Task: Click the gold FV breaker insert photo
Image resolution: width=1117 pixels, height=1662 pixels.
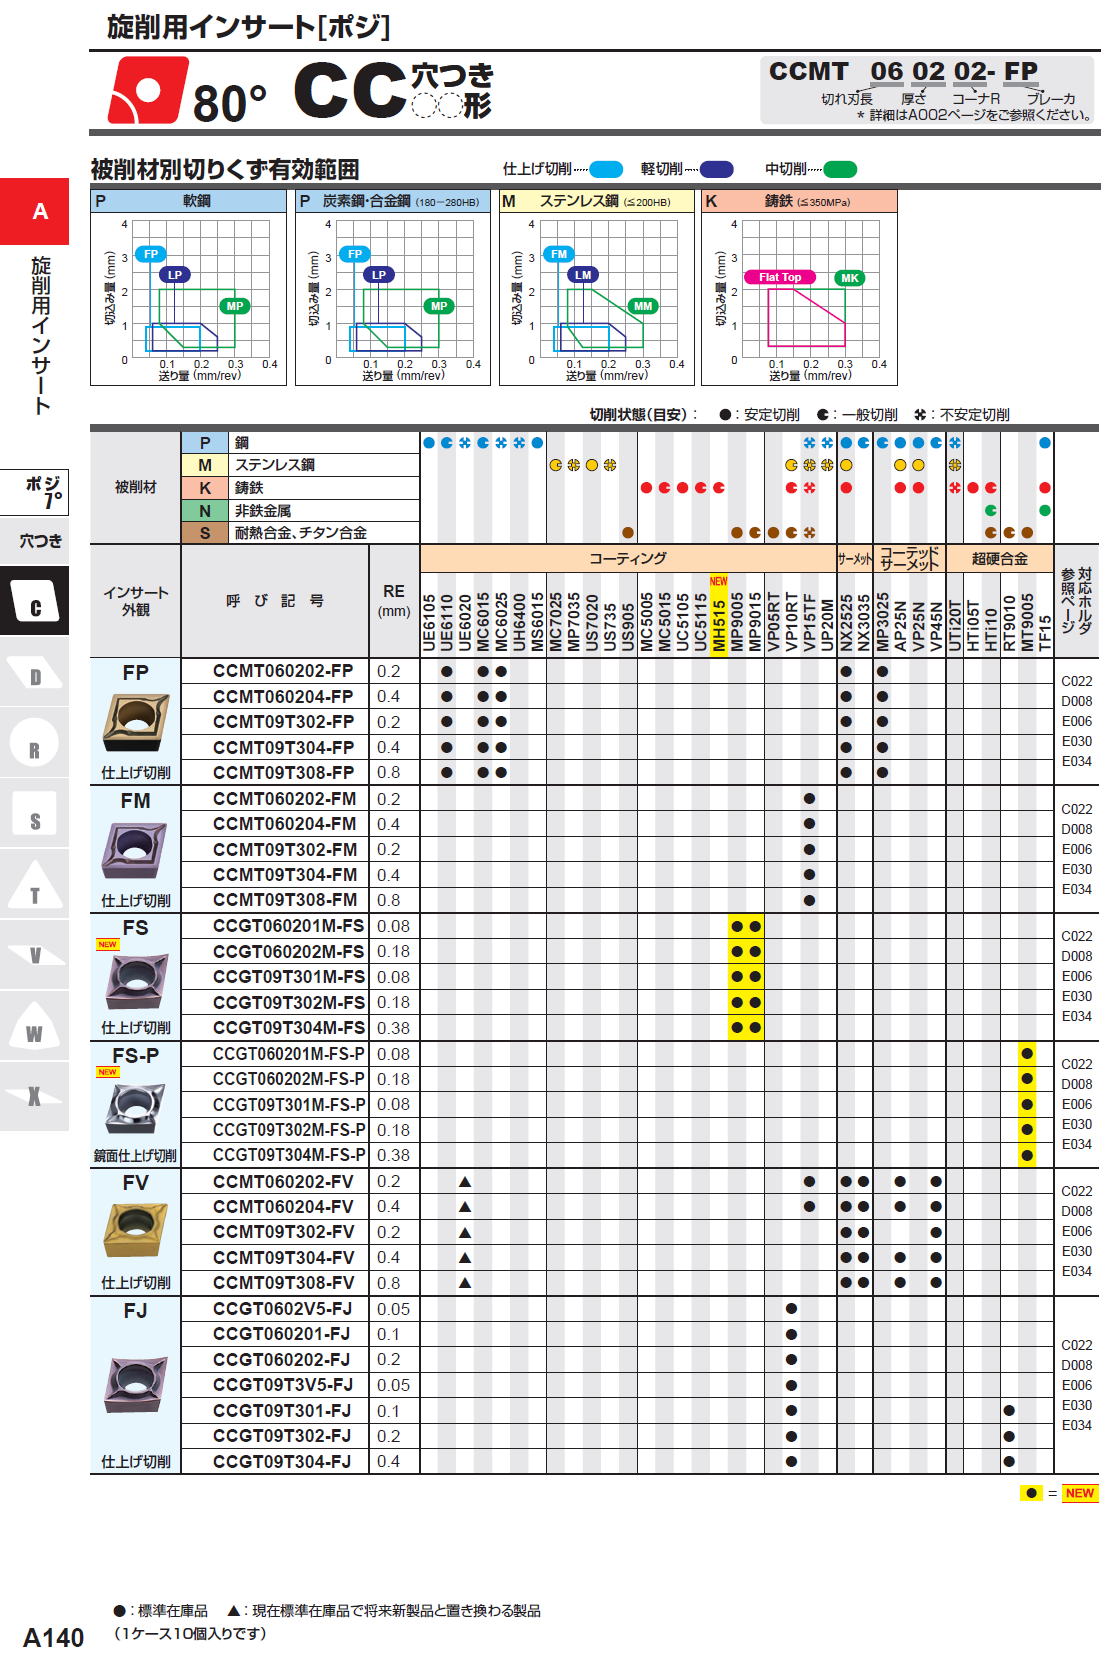Action: (135, 1231)
